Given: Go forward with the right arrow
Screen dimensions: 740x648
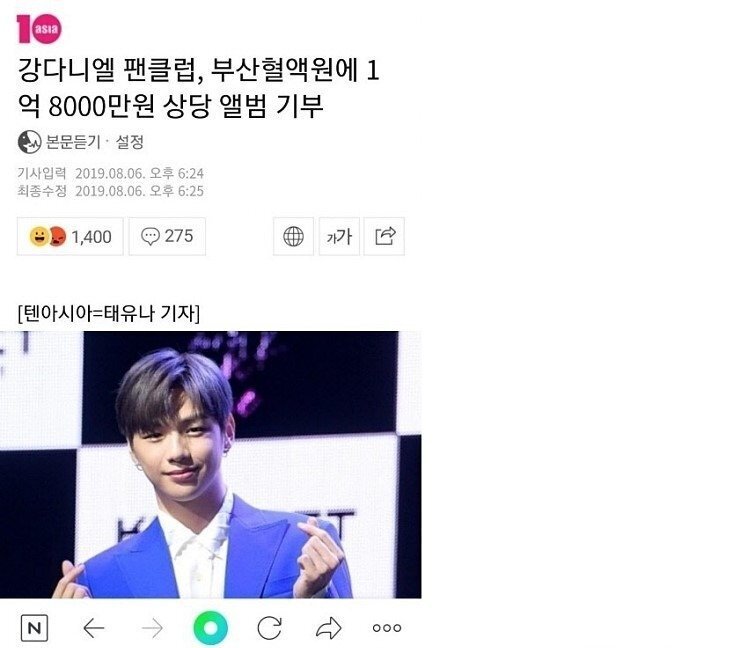Looking at the screenshot, I should click(x=152, y=628).
